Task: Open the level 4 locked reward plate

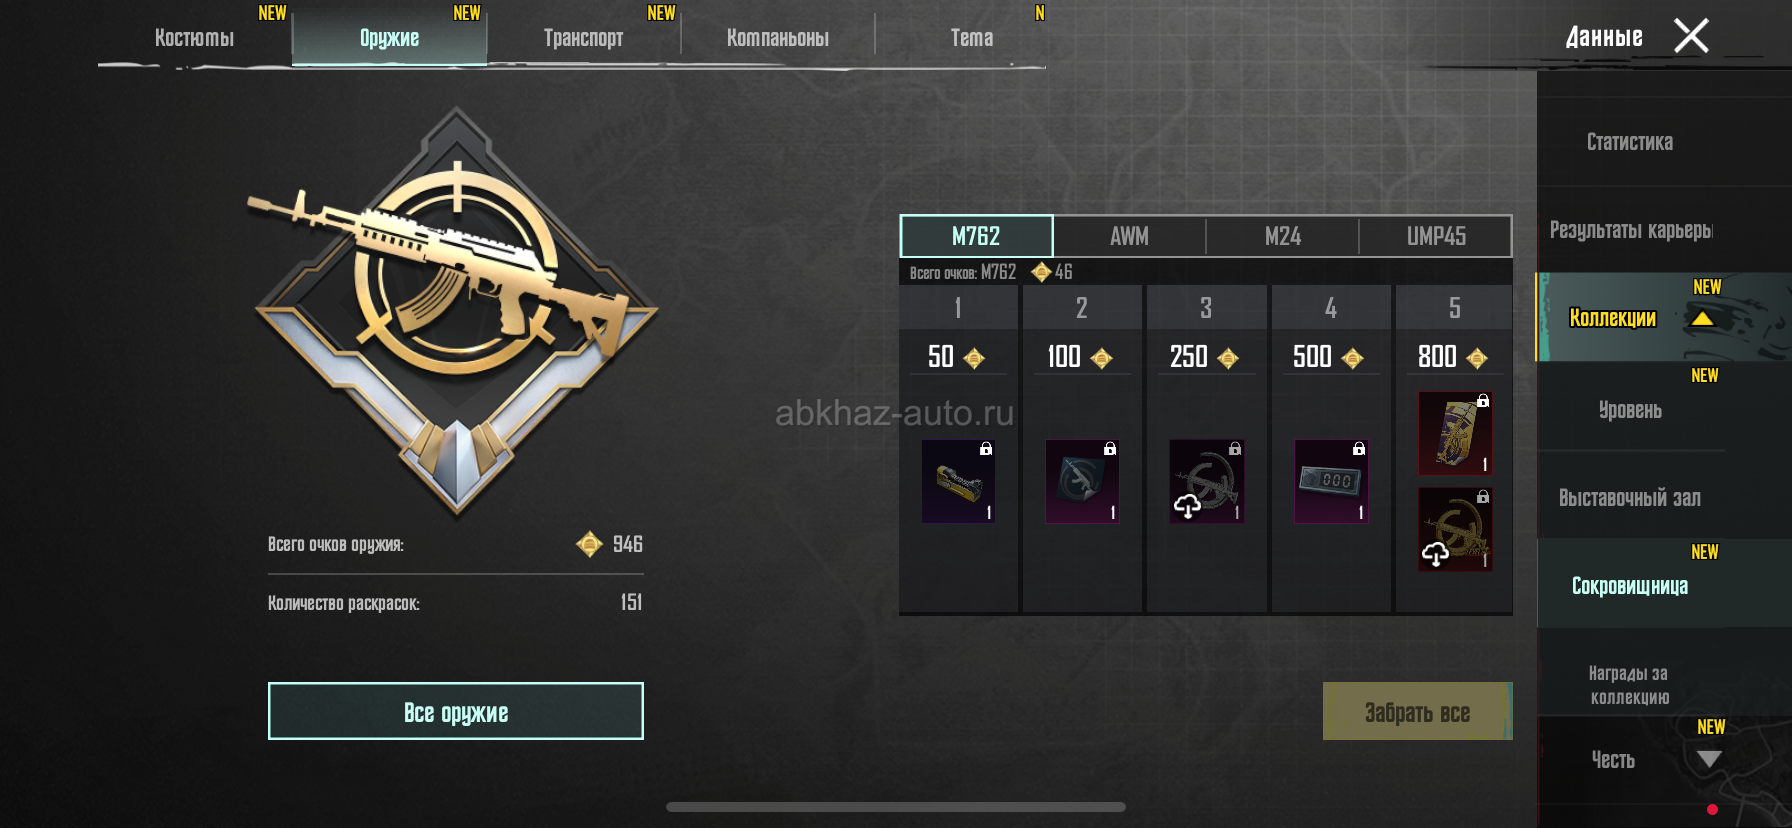Action: pyautogui.click(x=1330, y=481)
